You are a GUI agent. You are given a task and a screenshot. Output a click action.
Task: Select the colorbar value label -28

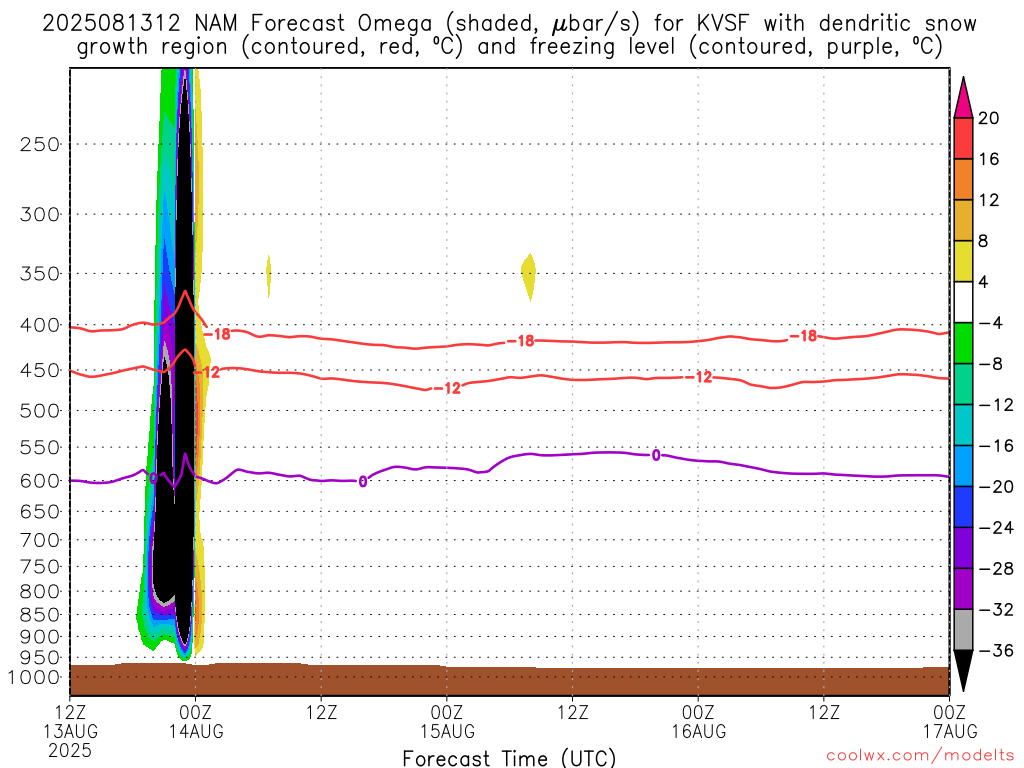pyautogui.click(x=997, y=569)
